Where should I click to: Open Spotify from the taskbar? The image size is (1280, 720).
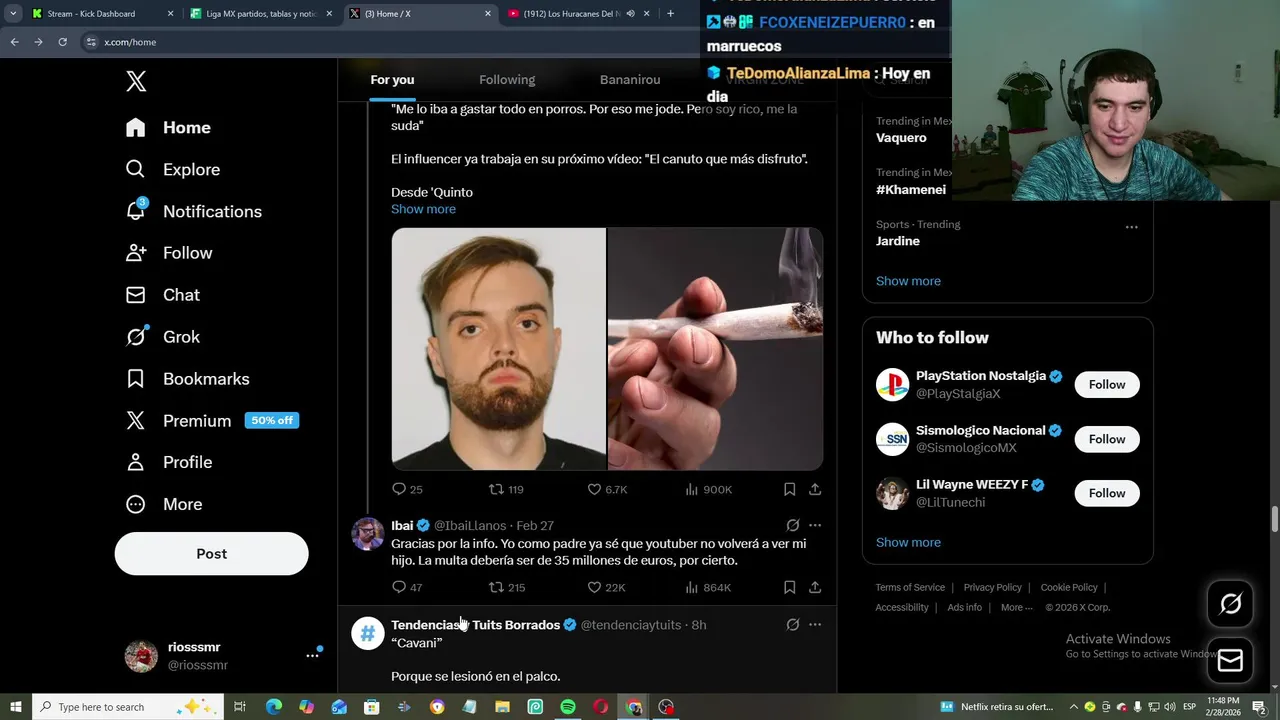click(568, 707)
